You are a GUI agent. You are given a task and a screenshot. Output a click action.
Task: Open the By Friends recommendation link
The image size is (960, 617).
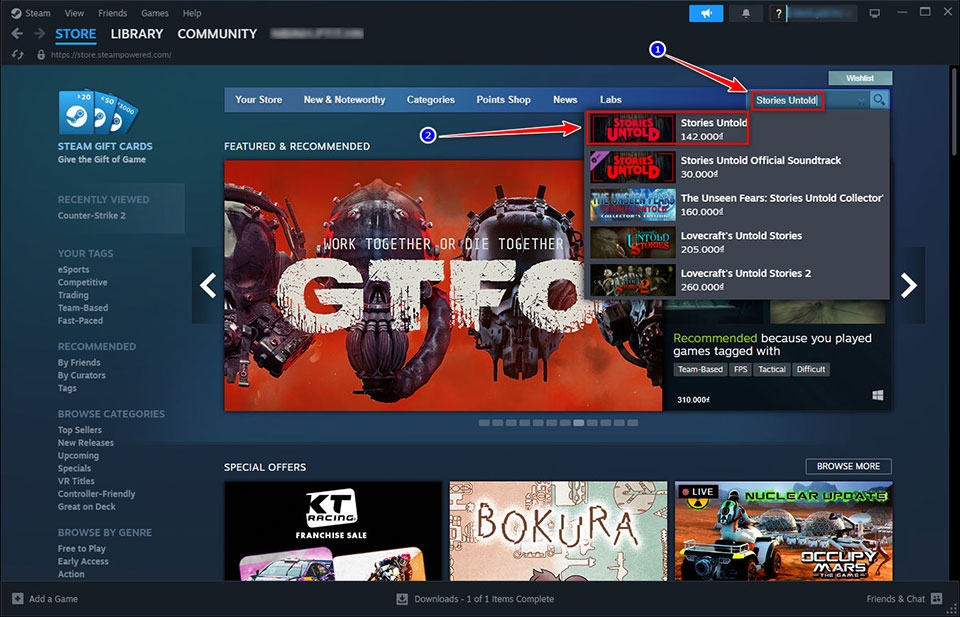click(79, 362)
